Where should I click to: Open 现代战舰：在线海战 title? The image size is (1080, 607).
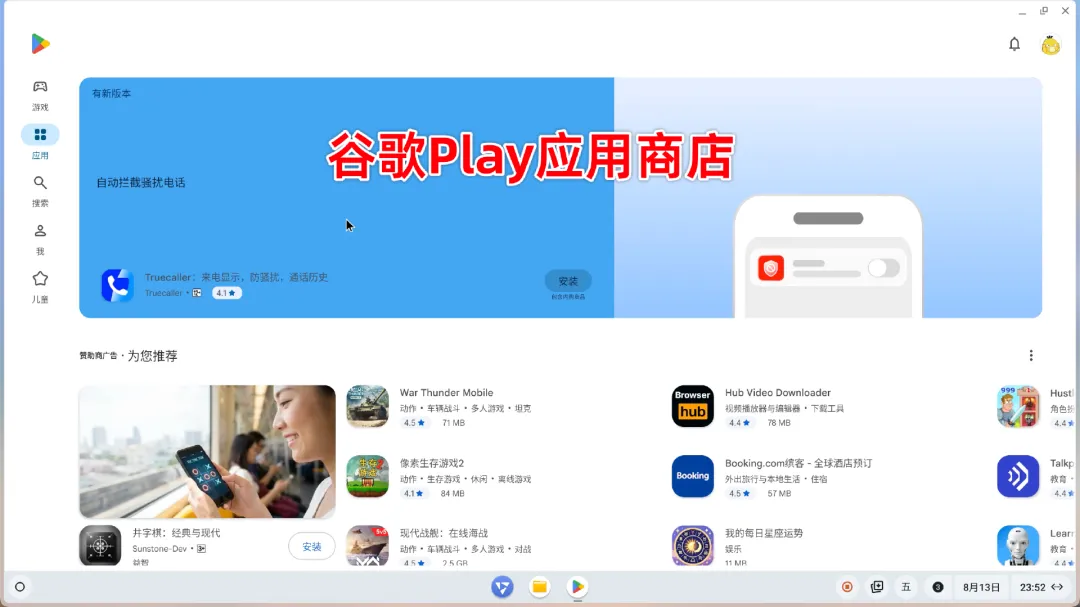(444, 533)
